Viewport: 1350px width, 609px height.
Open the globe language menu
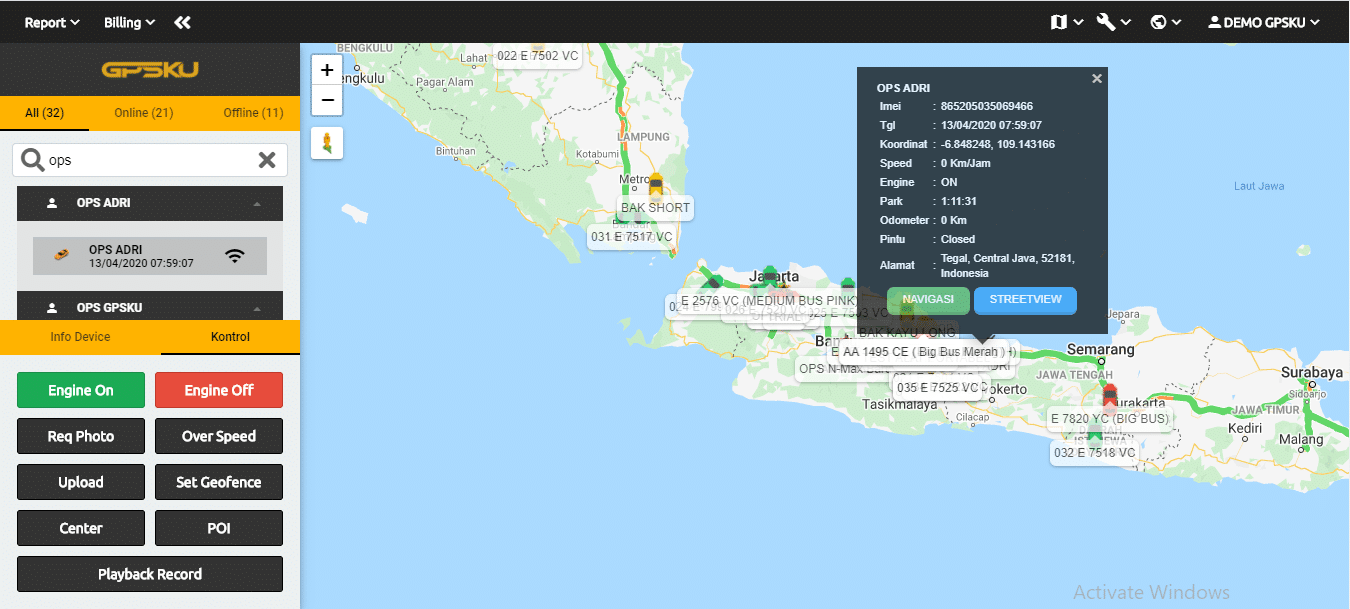(1165, 22)
